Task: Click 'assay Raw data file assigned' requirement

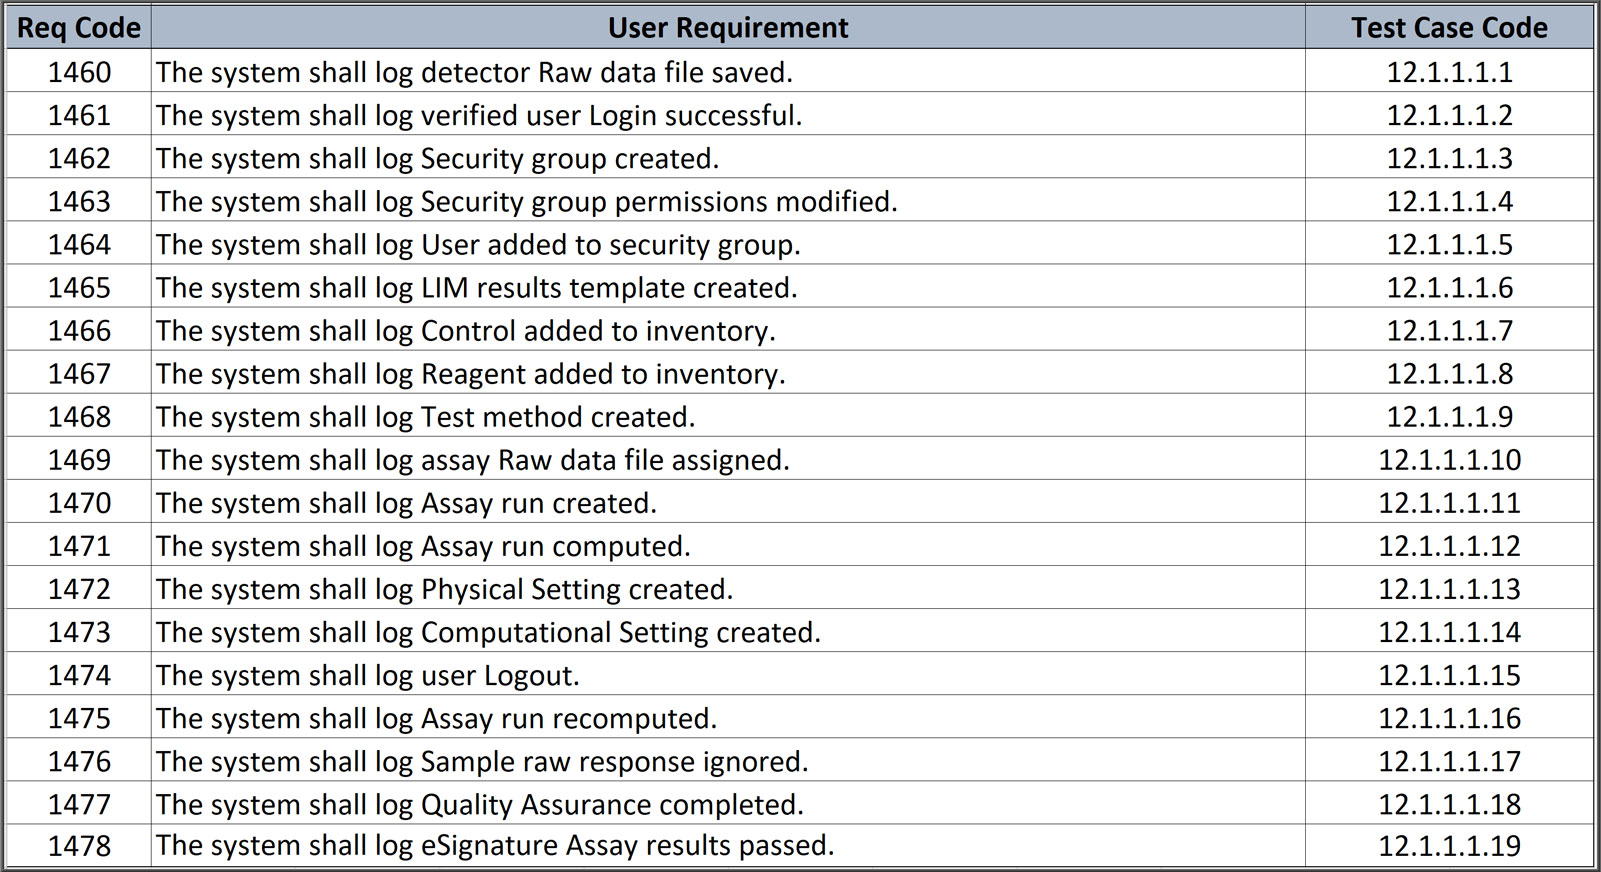Action: (473, 459)
